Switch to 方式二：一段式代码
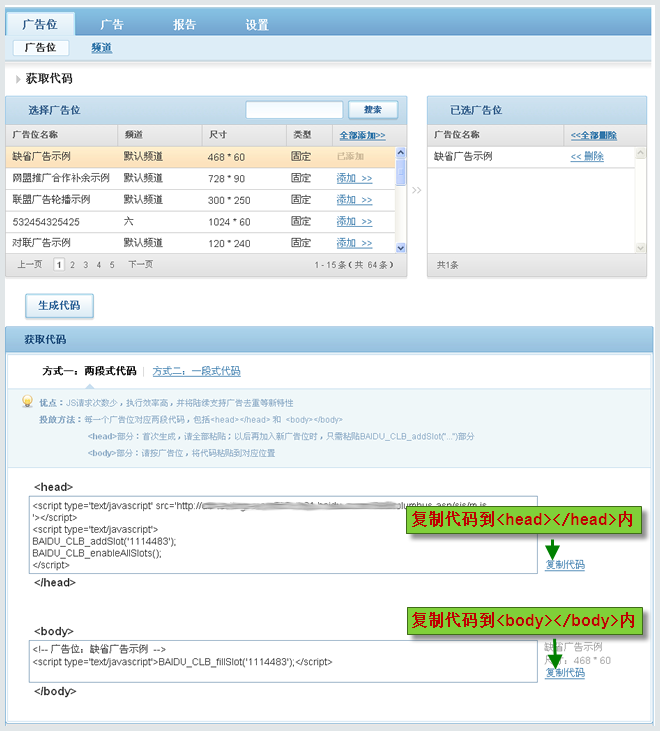Viewport: 660px width, 731px height. click(x=197, y=371)
